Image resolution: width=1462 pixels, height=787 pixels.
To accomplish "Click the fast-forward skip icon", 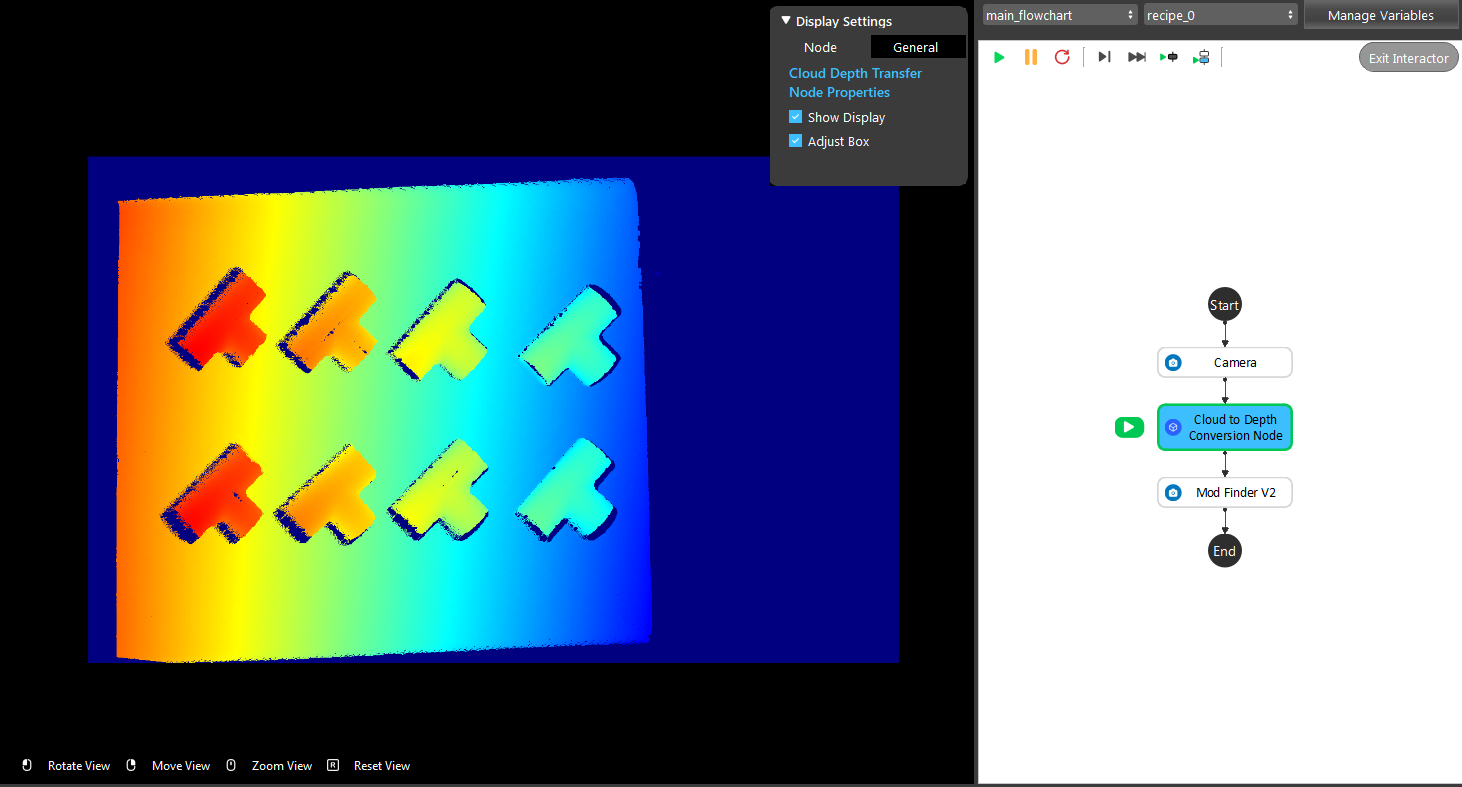I will point(1136,57).
